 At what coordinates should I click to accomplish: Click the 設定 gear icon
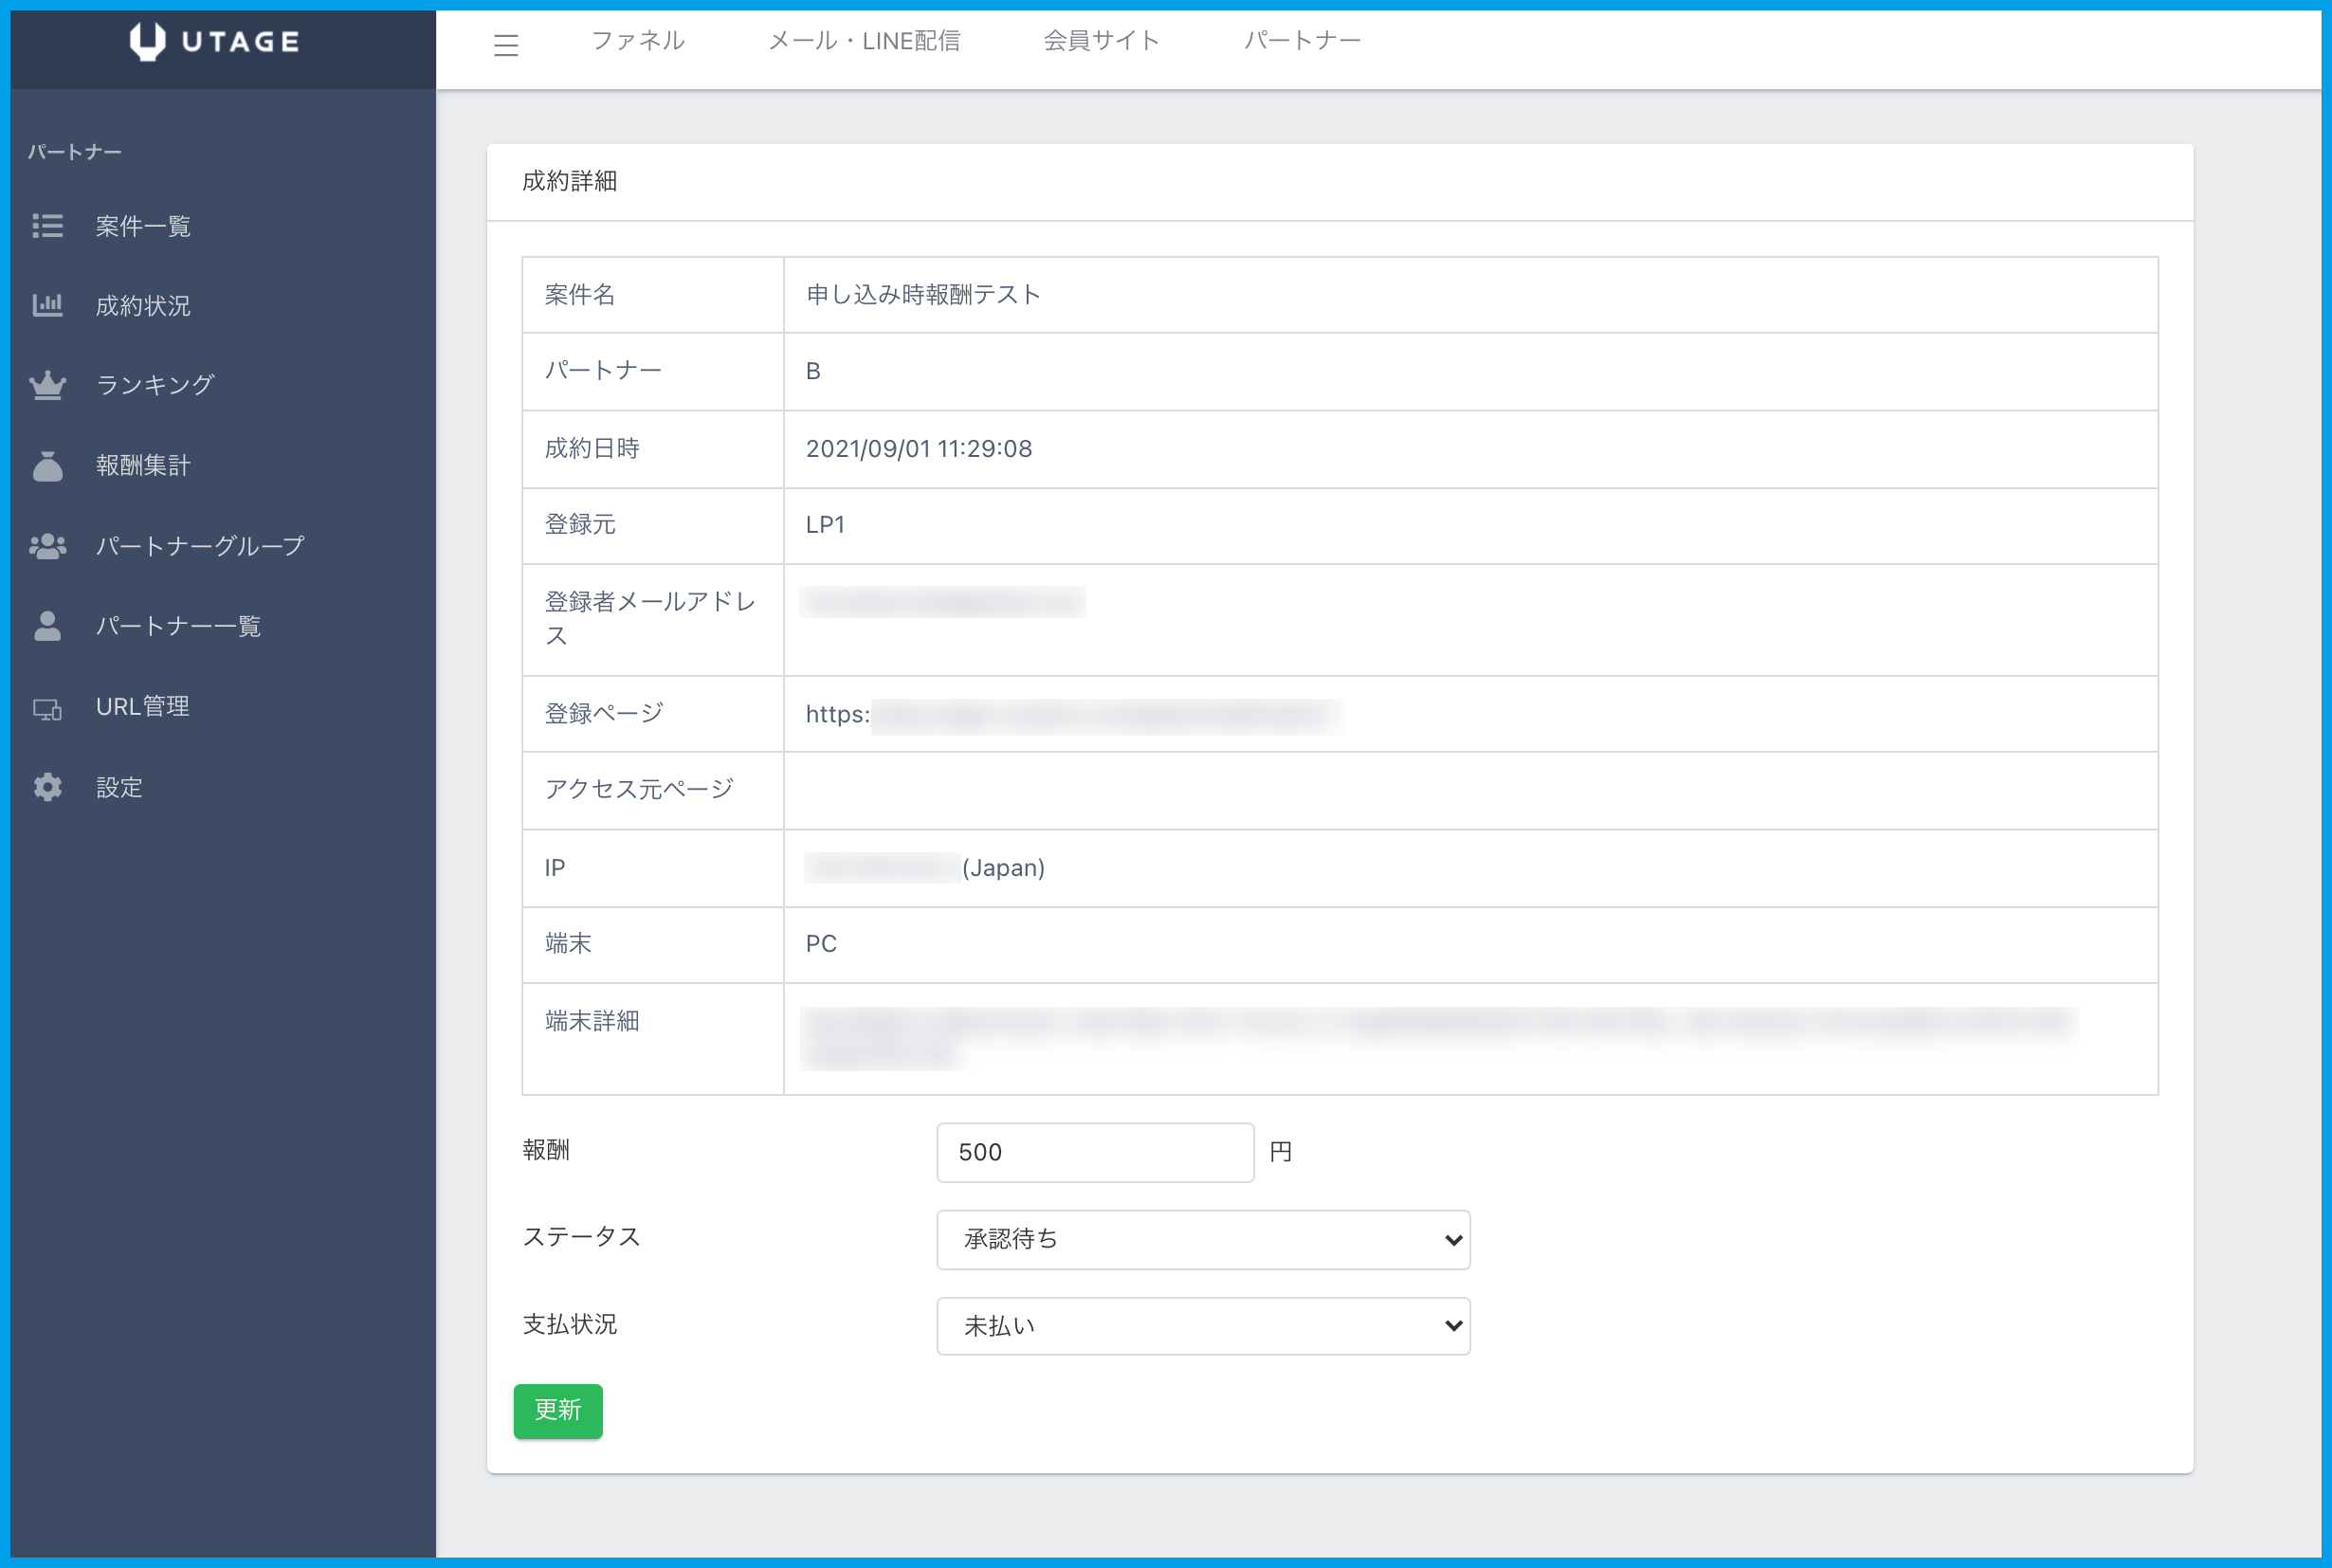pos(47,788)
